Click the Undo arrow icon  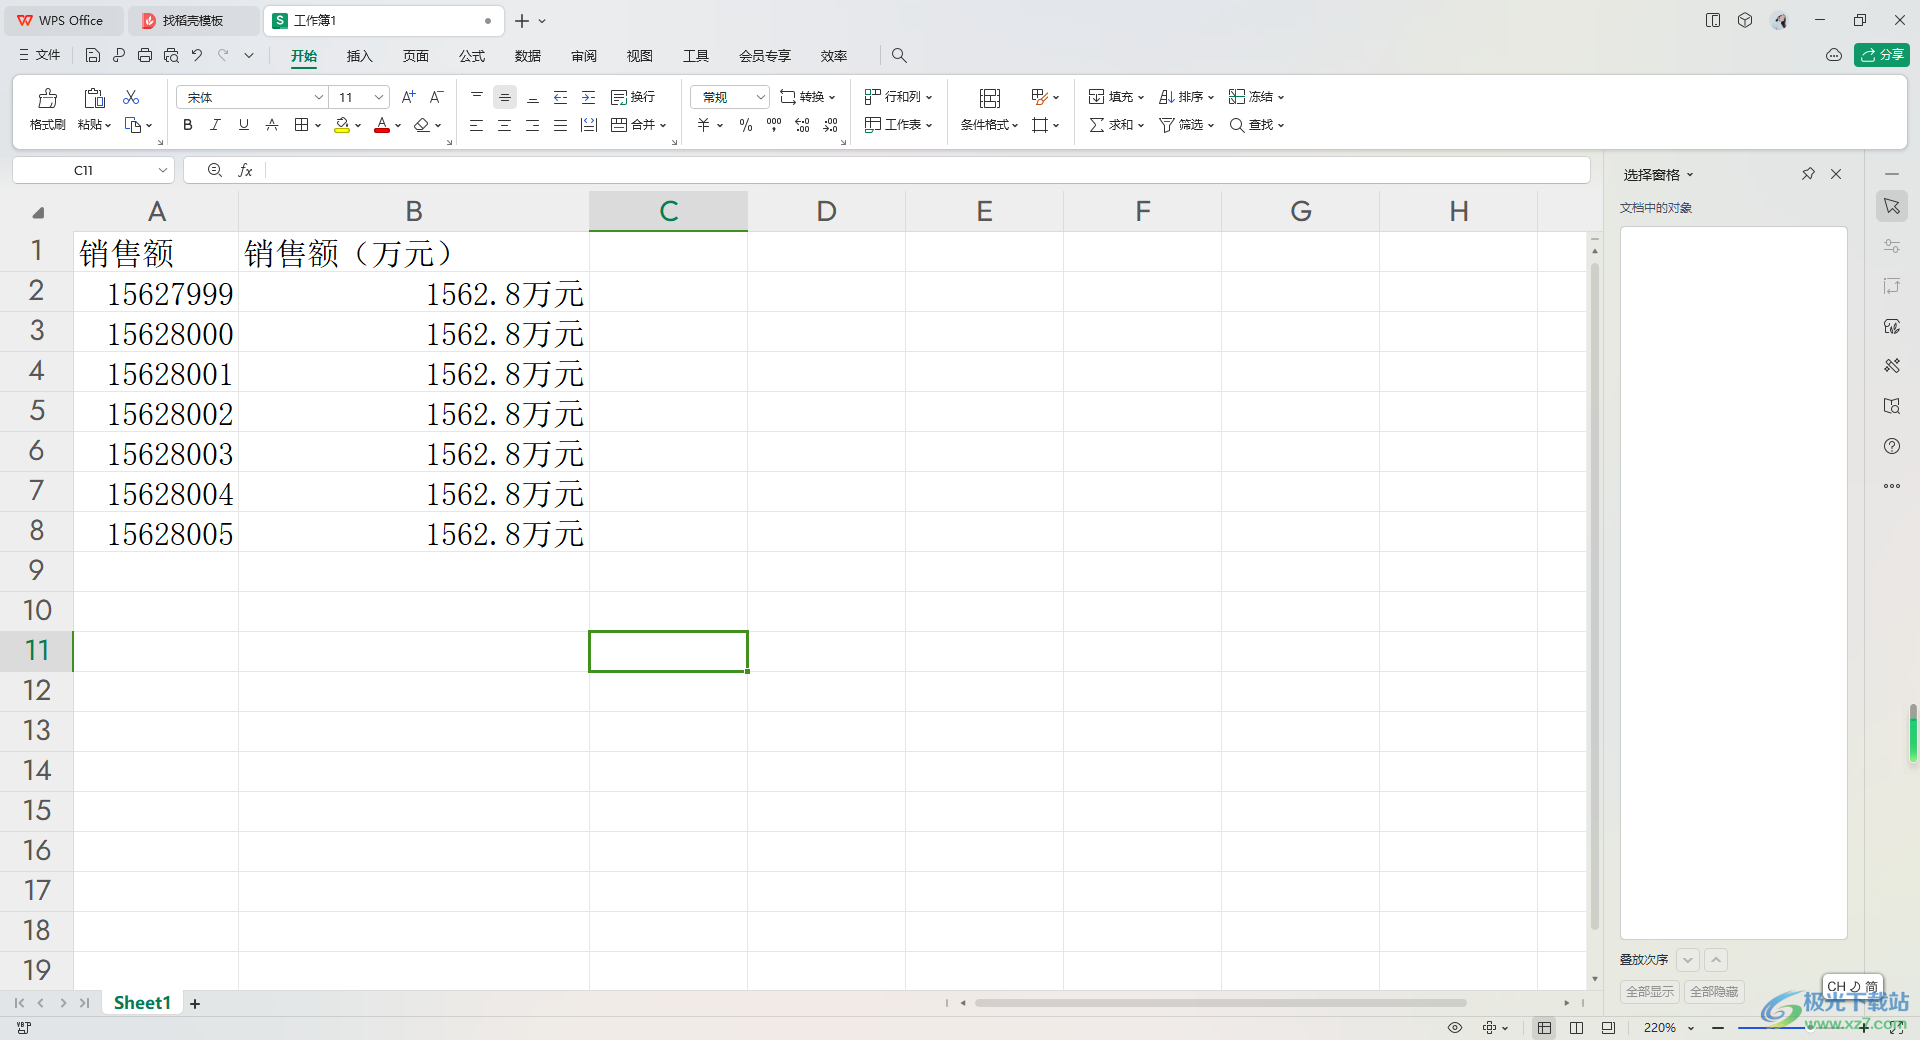click(x=197, y=55)
